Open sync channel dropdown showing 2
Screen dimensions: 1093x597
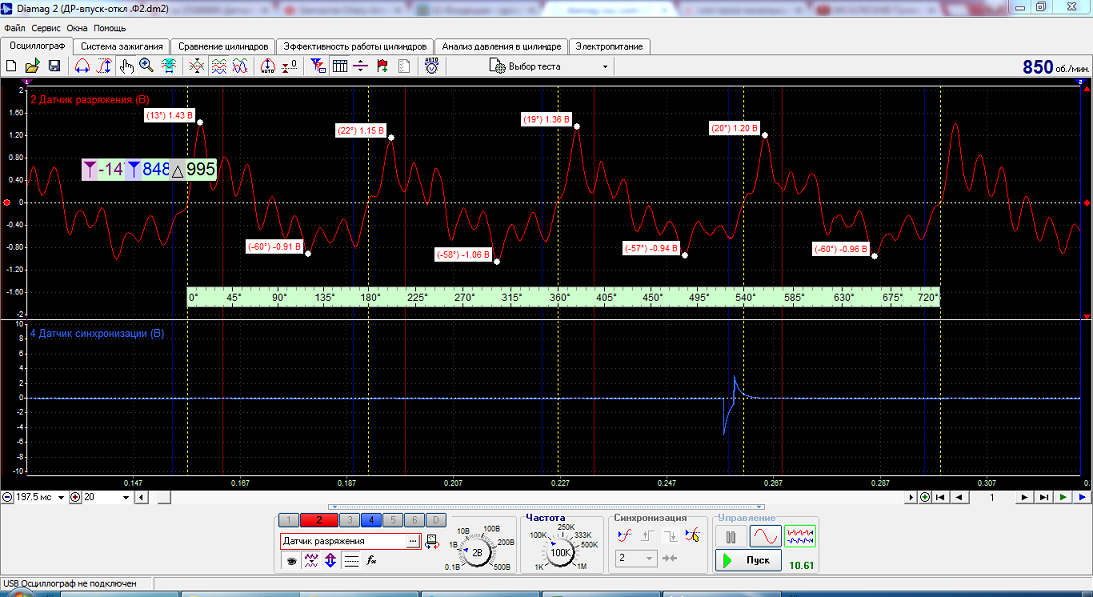(636, 558)
